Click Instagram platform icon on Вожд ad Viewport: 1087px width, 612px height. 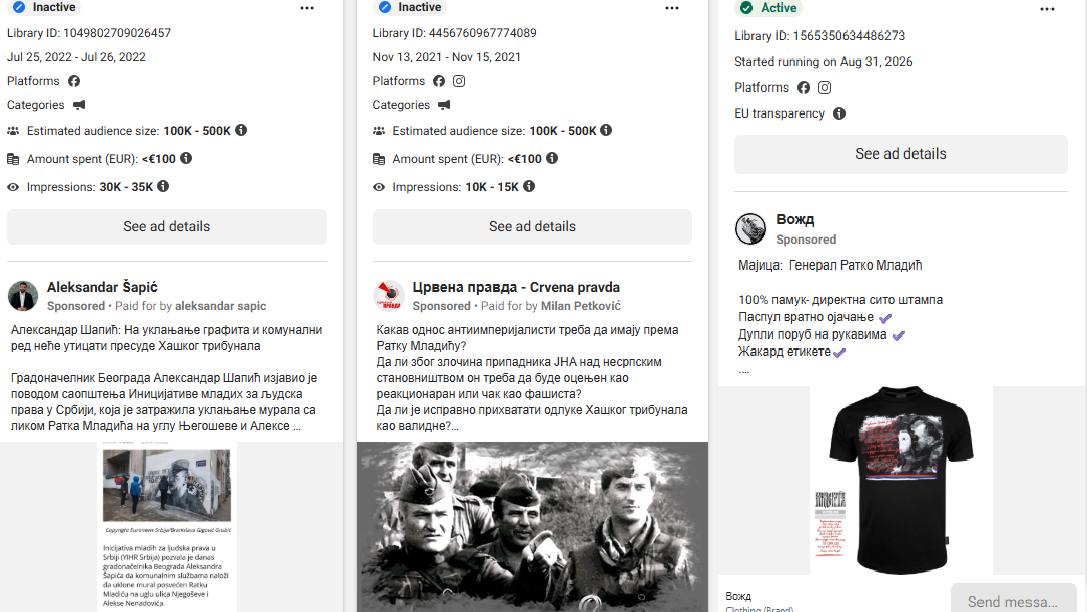click(824, 87)
